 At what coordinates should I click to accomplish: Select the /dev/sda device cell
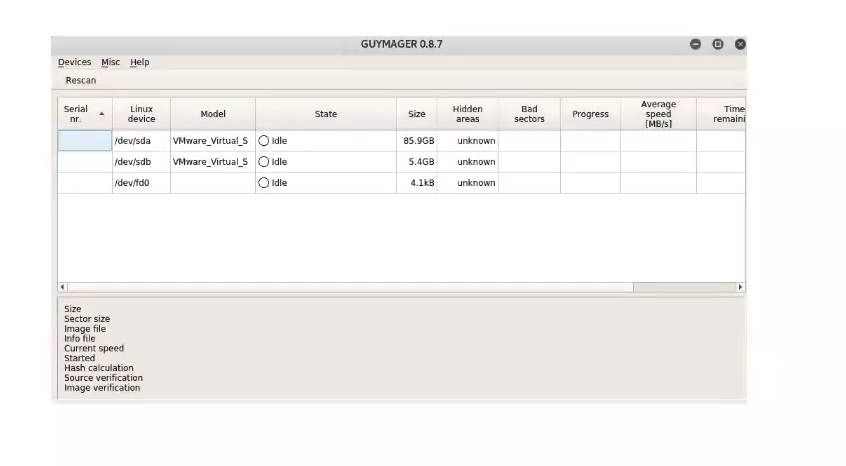pos(141,141)
